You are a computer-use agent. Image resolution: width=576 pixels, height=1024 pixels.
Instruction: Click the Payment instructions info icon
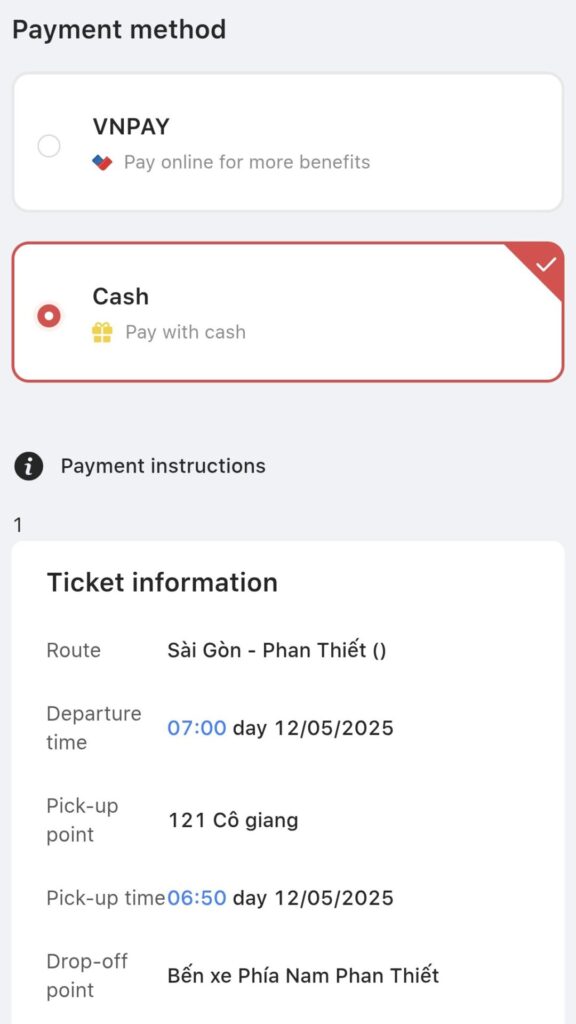click(x=29, y=466)
